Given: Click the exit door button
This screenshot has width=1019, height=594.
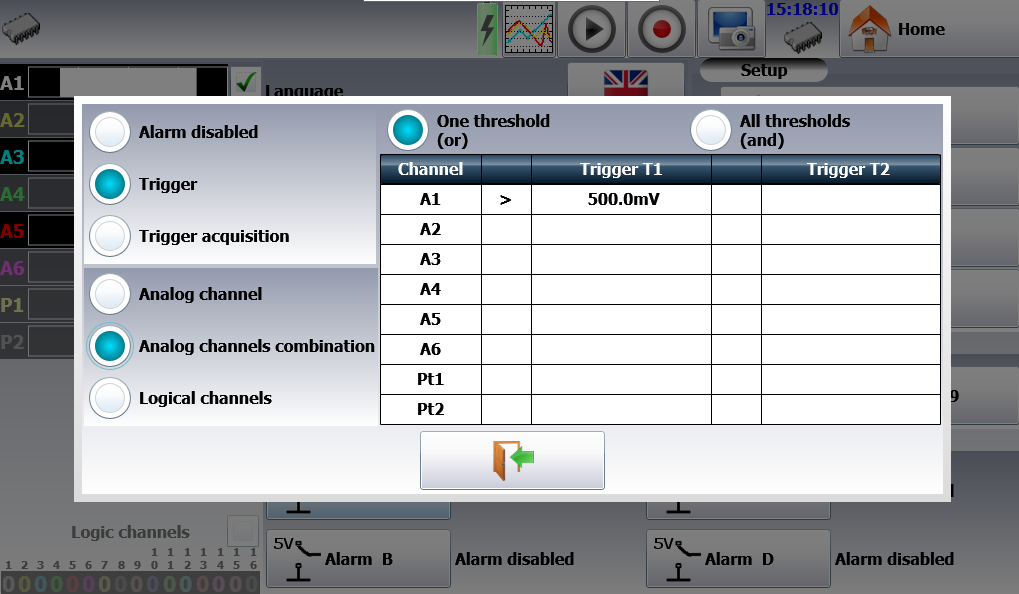Looking at the screenshot, I should 512,460.
